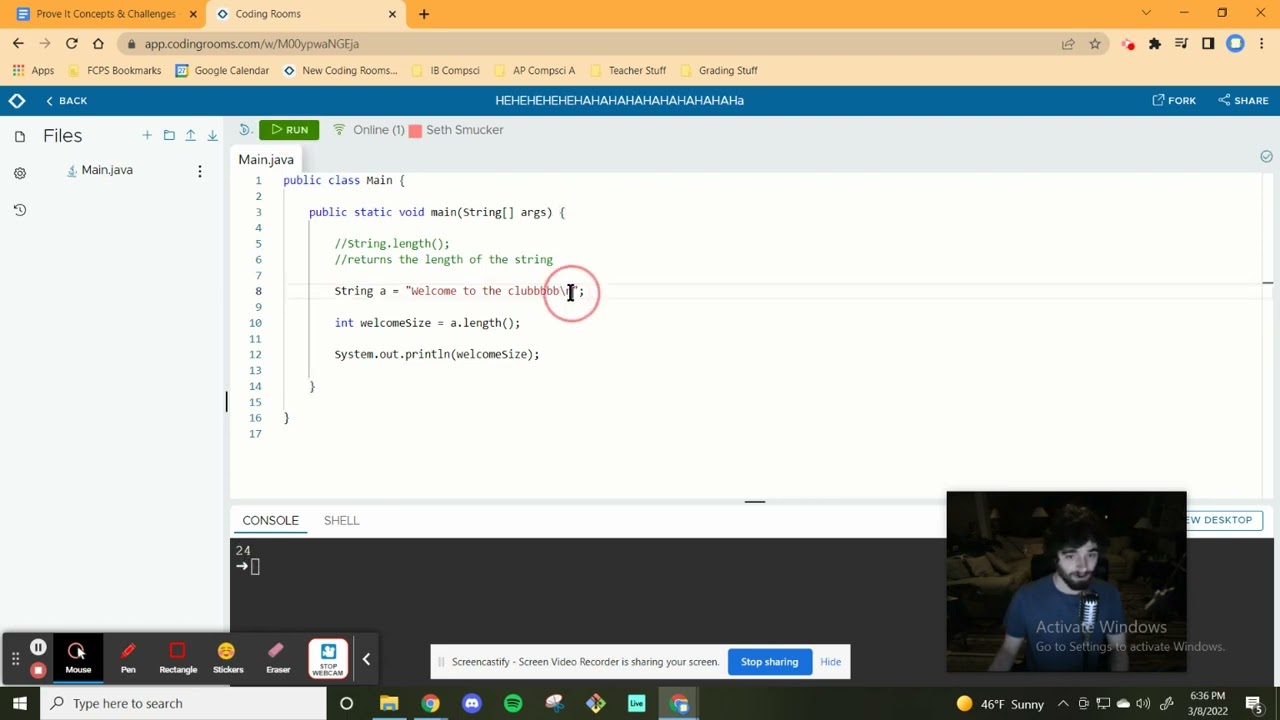Open the tab search dropdown arrow
This screenshot has height=720, width=1280.
coord(1146,13)
